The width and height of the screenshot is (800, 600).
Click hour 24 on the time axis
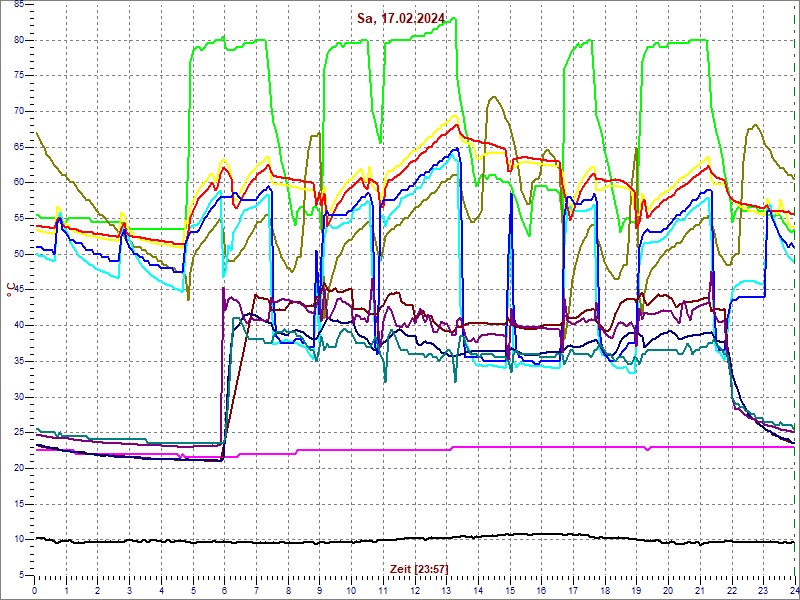794,589
